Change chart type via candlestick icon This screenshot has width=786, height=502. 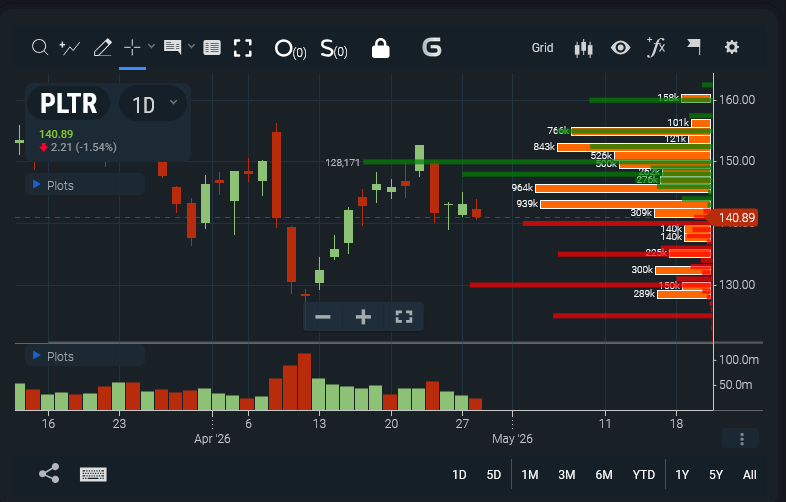click(583, 48)
